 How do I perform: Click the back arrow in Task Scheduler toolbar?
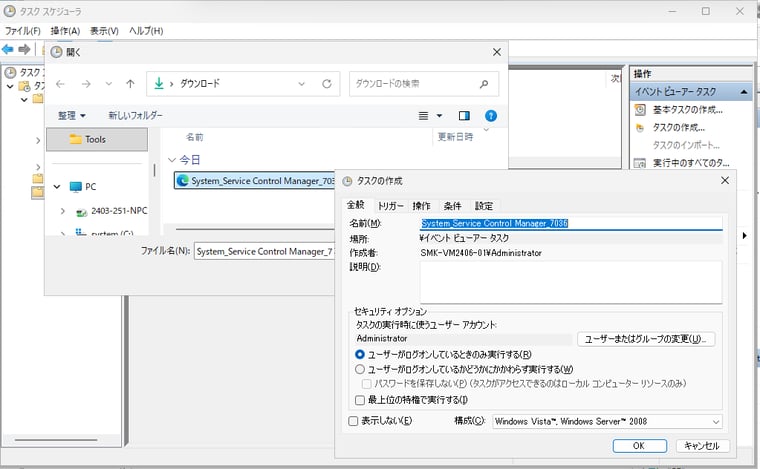tap(7, 49)
